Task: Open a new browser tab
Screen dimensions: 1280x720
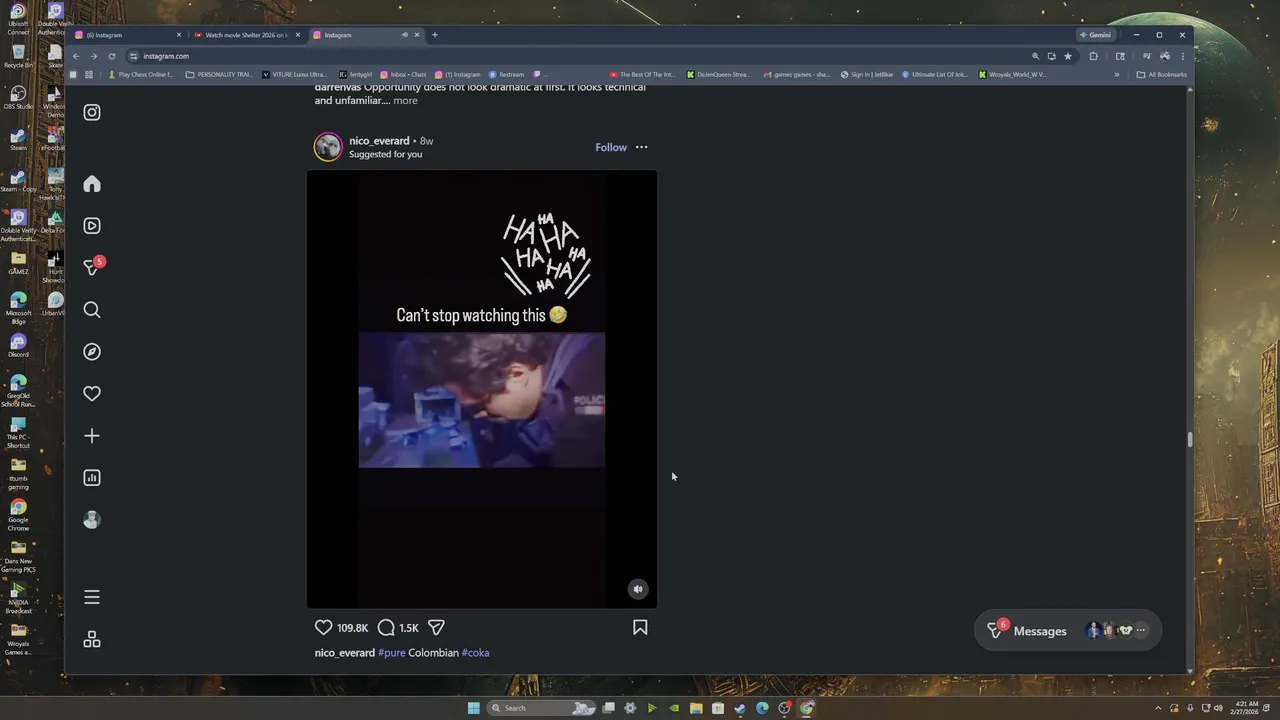Action: coord(434,35)
